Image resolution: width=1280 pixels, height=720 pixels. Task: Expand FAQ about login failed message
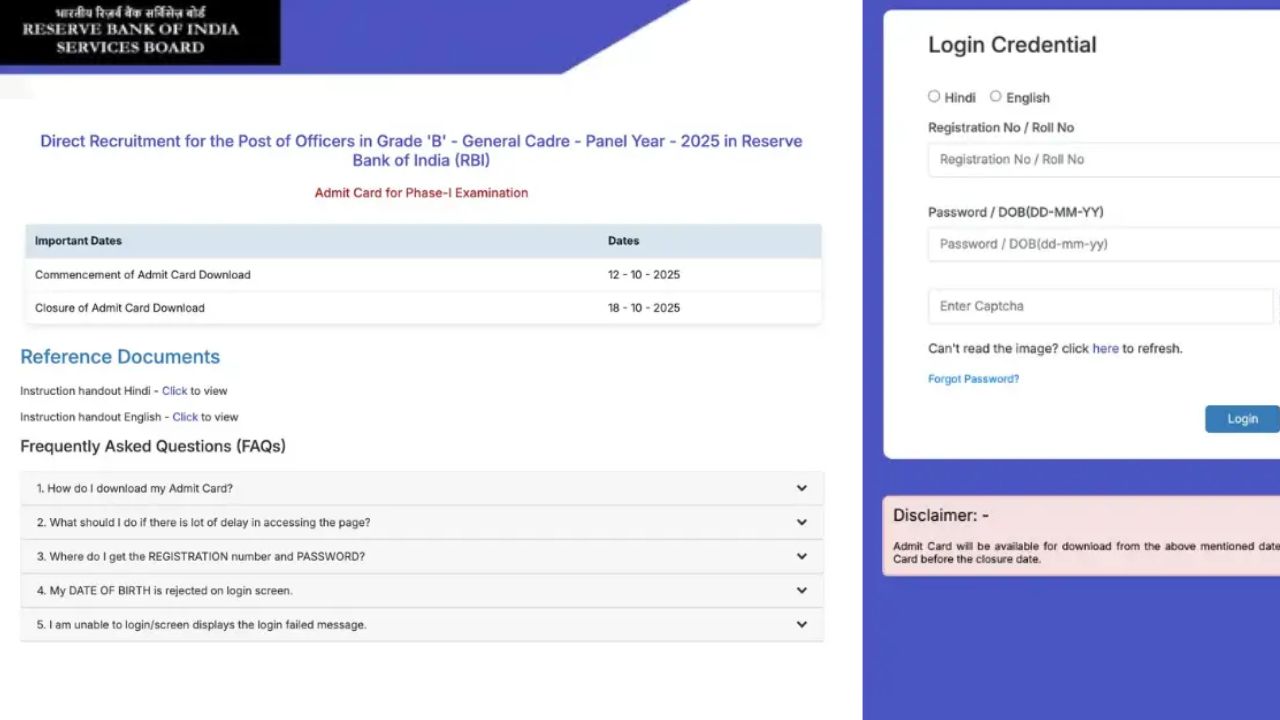[x=422, y=624]
